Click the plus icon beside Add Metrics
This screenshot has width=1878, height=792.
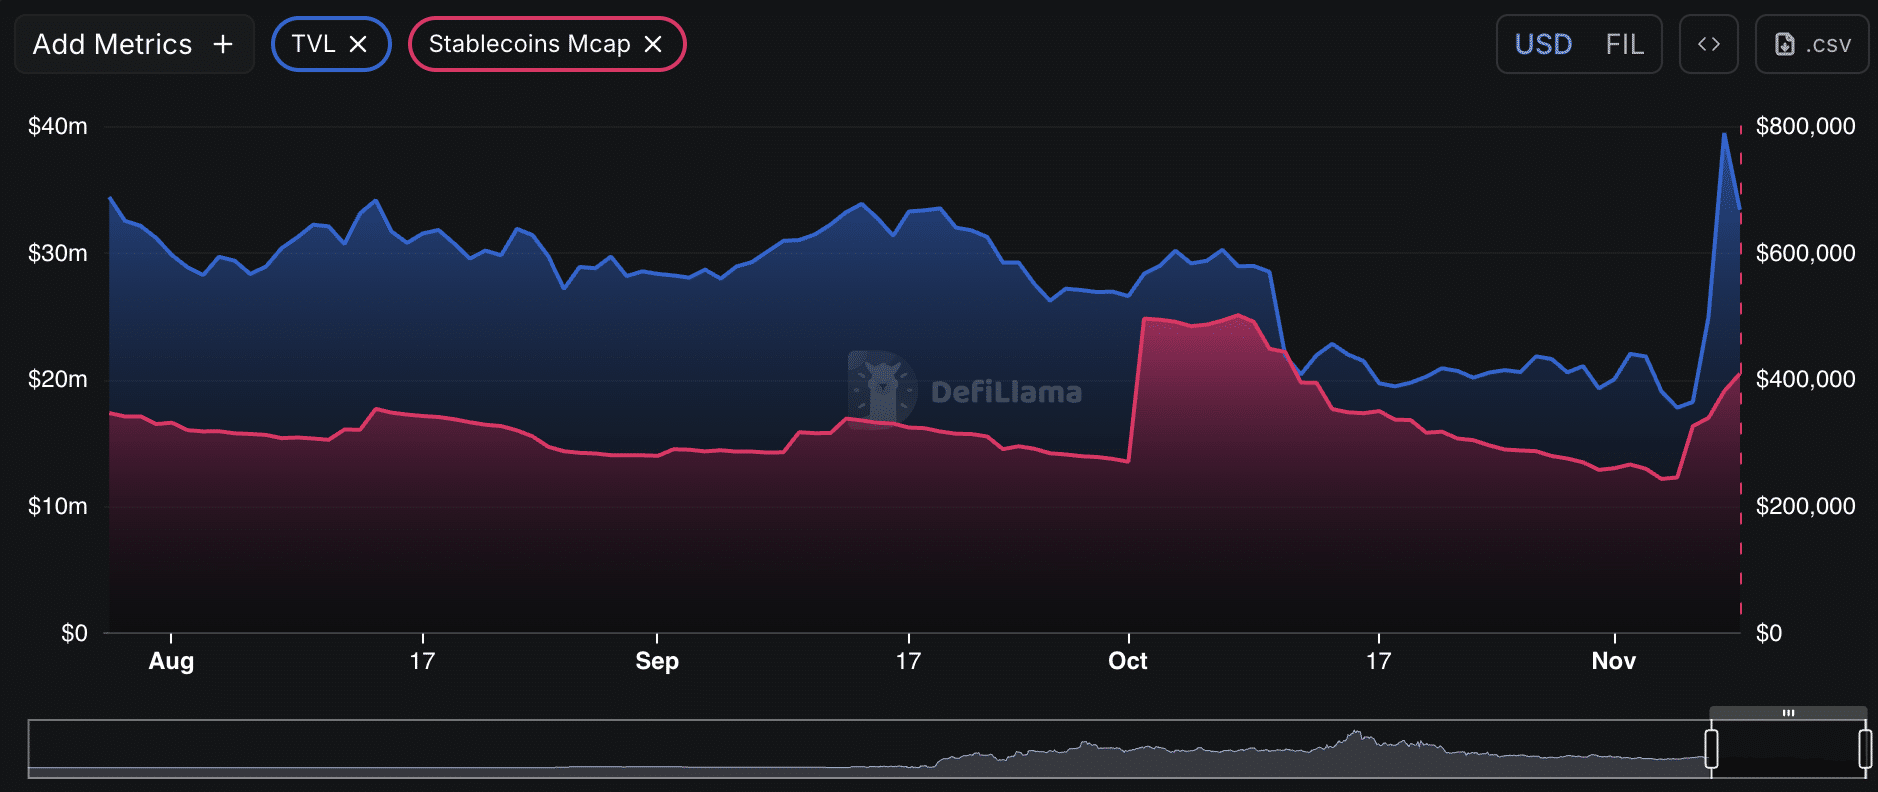coord(223,45)
